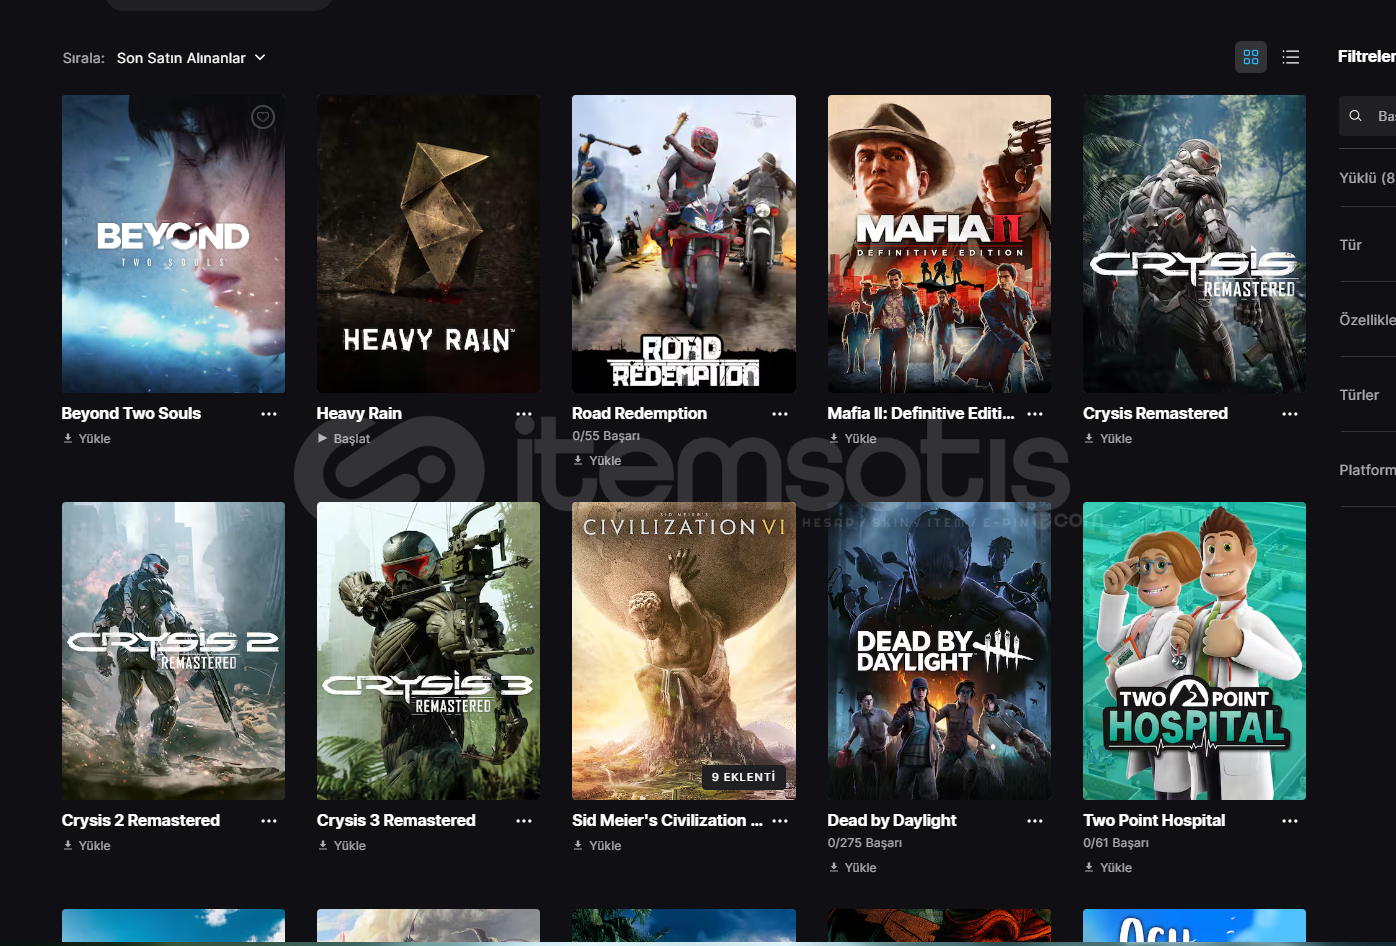Open more options for Crysis 2 Remastered
Screen dimensions: 1396x946
click(269, 821)
